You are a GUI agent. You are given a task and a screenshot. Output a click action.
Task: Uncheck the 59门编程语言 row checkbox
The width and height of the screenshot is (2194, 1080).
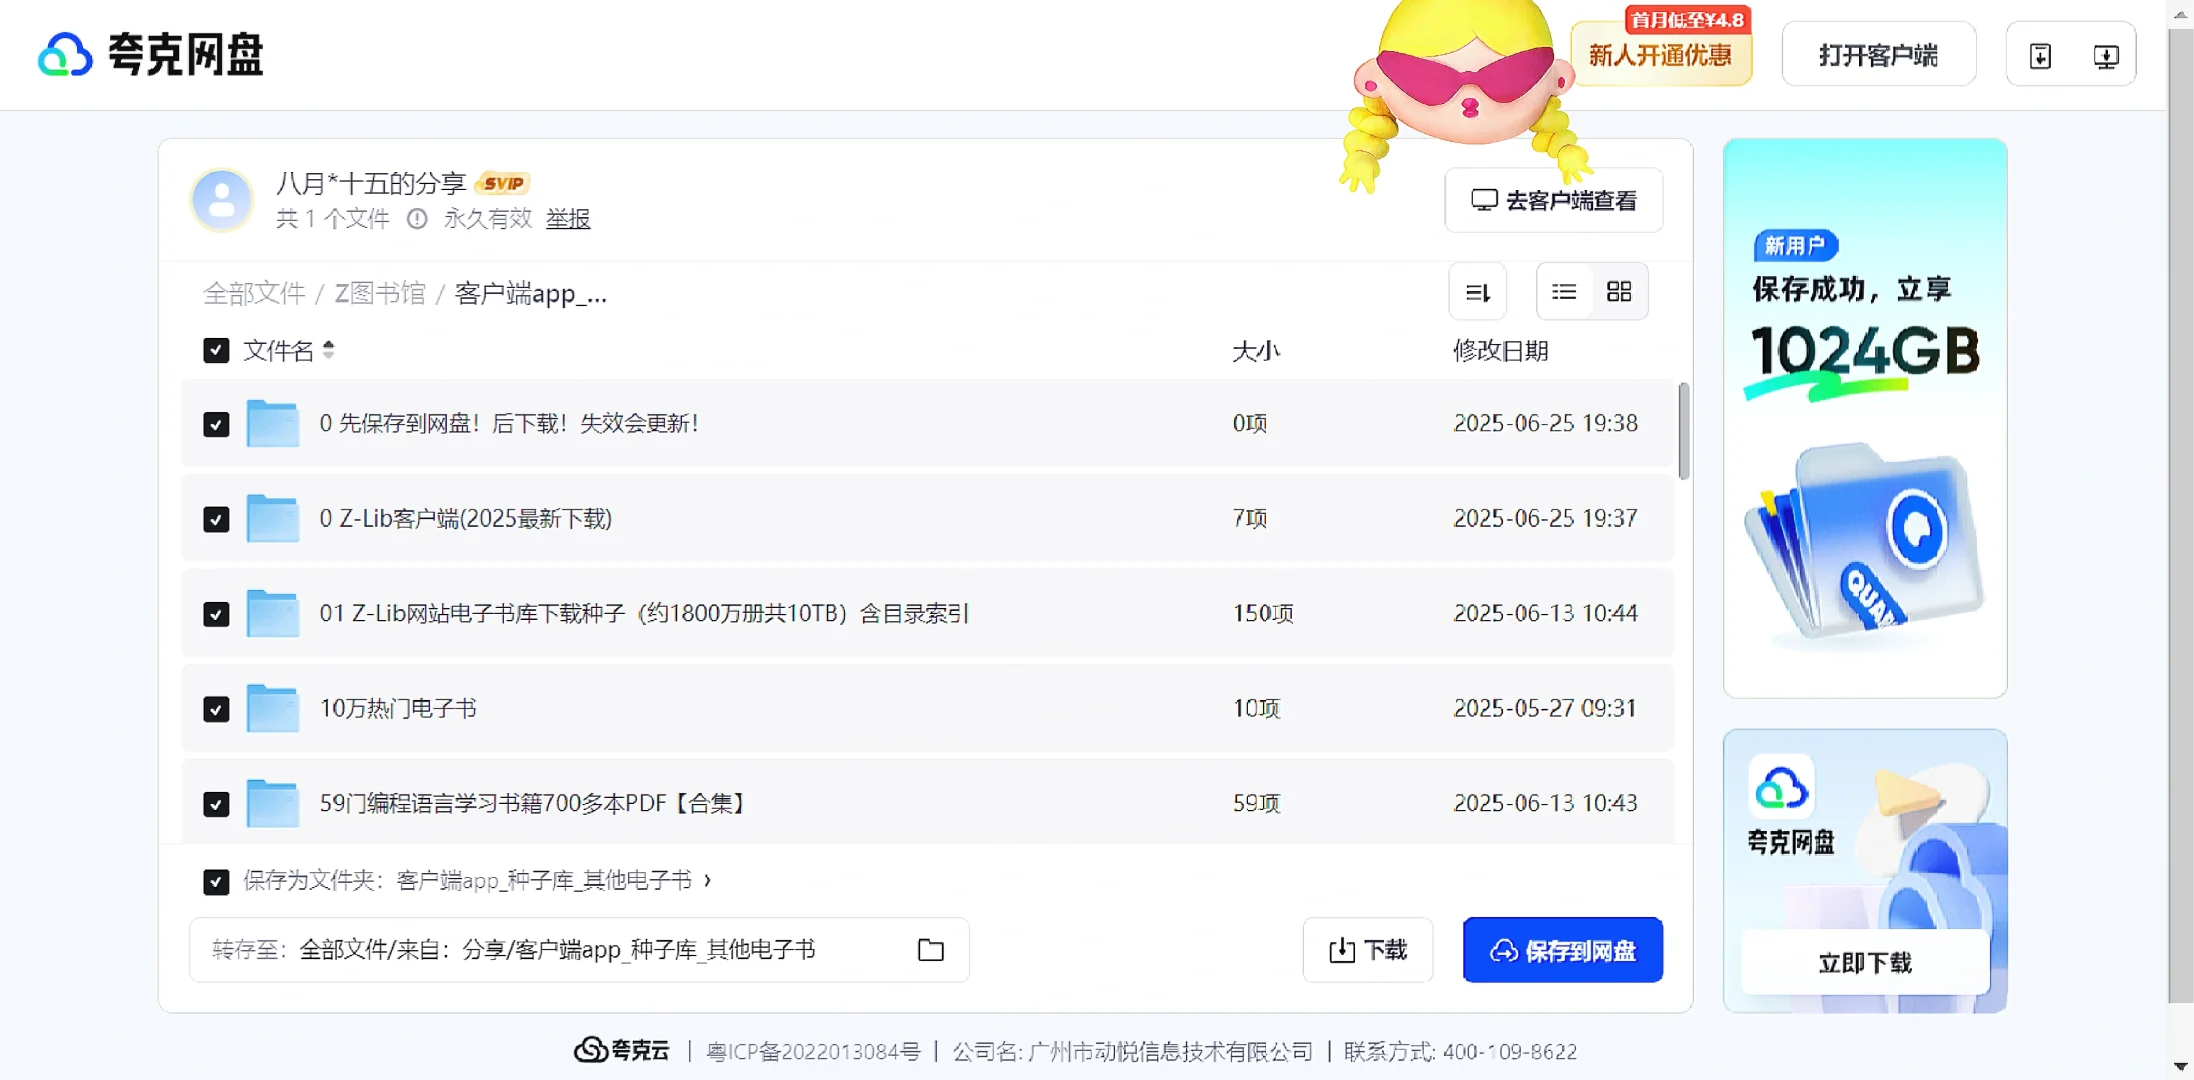point(216,804)
